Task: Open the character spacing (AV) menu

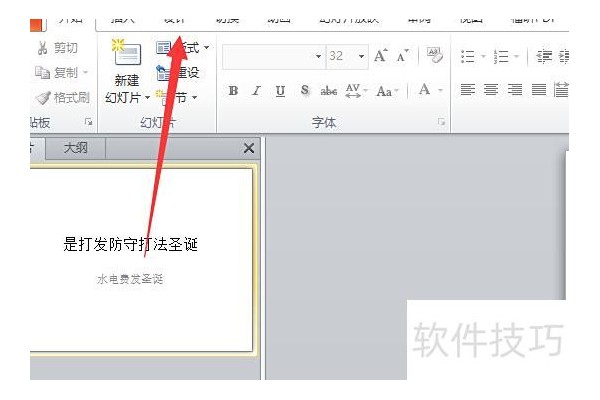Action: pyautogui.click(x=356, y=91)
